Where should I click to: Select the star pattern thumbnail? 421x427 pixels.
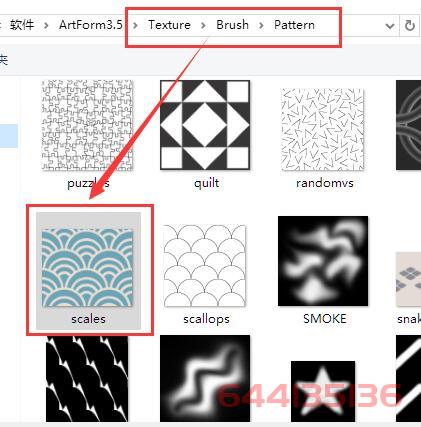[323, 391]
